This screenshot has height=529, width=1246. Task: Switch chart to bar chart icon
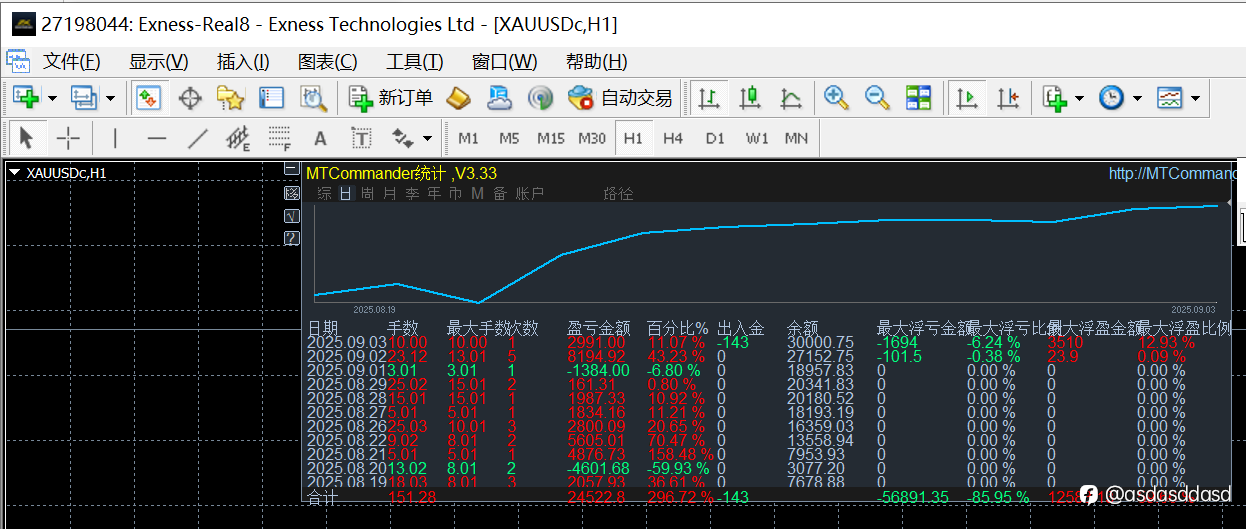(709, 98)
